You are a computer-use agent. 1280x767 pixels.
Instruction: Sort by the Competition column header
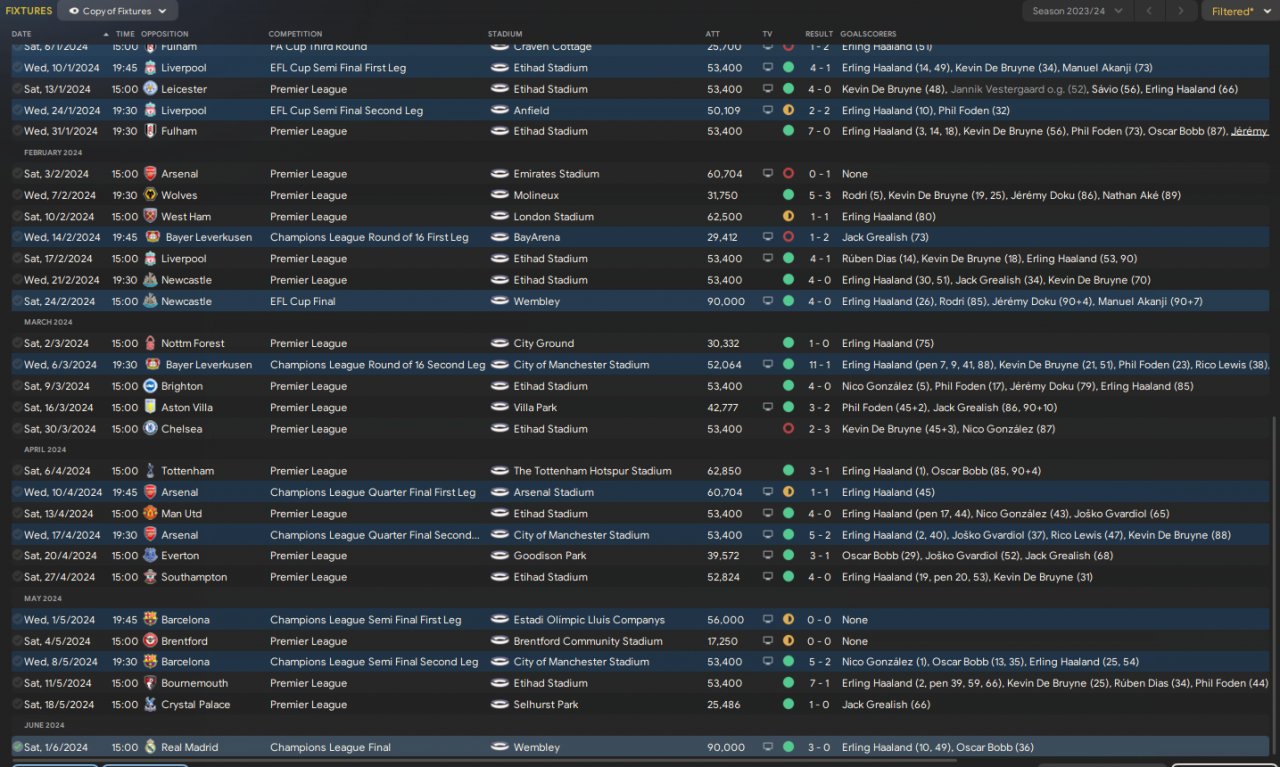(x=293, y=34)
